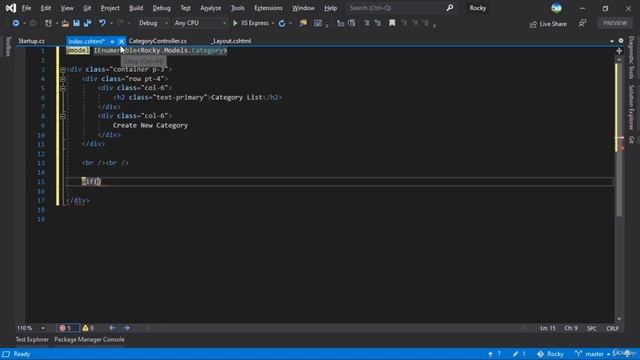Screen dimensions: 640x360
Task: Click the Visual Studio logo icon
Action: (11, 8)
